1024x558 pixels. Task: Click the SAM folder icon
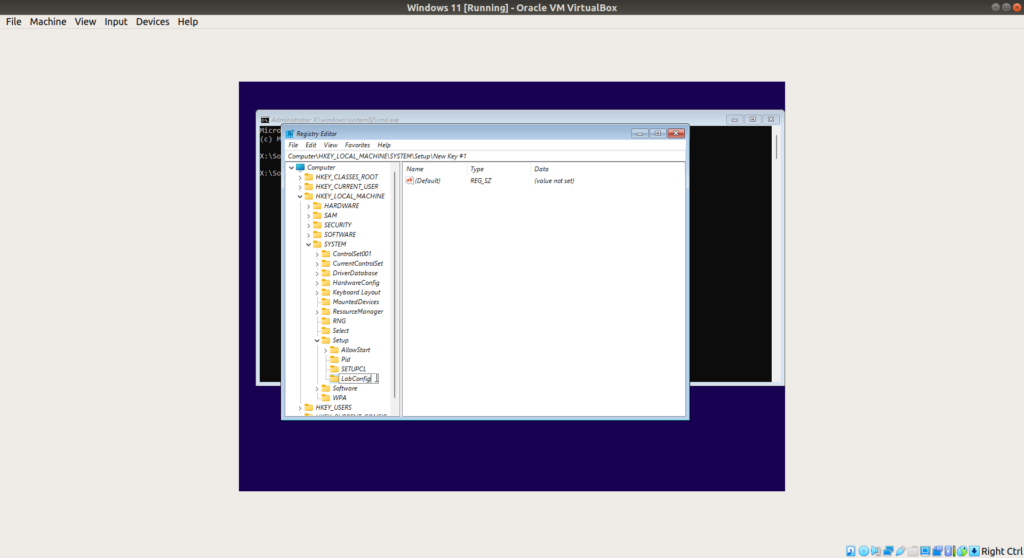point(317,215)
